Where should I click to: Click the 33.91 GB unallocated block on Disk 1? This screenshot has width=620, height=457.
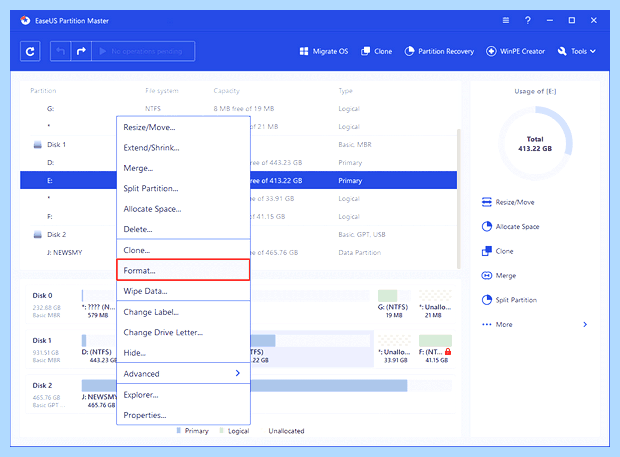click(x=394, y=349)
